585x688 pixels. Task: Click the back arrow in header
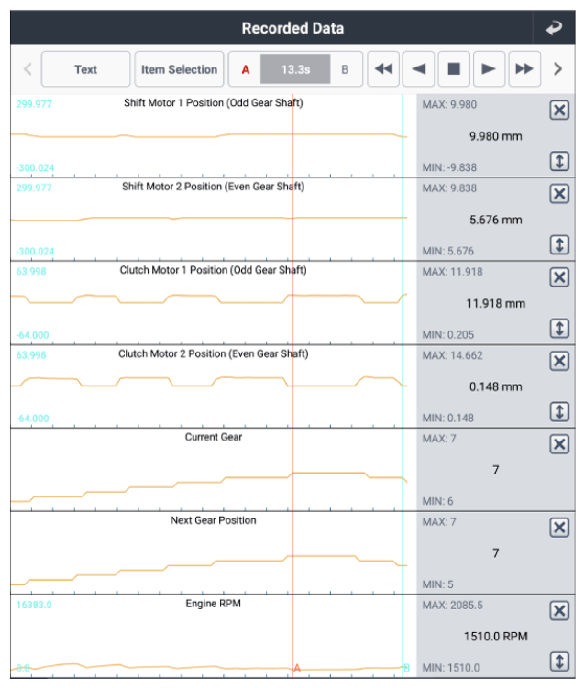(x=554, y=28)
